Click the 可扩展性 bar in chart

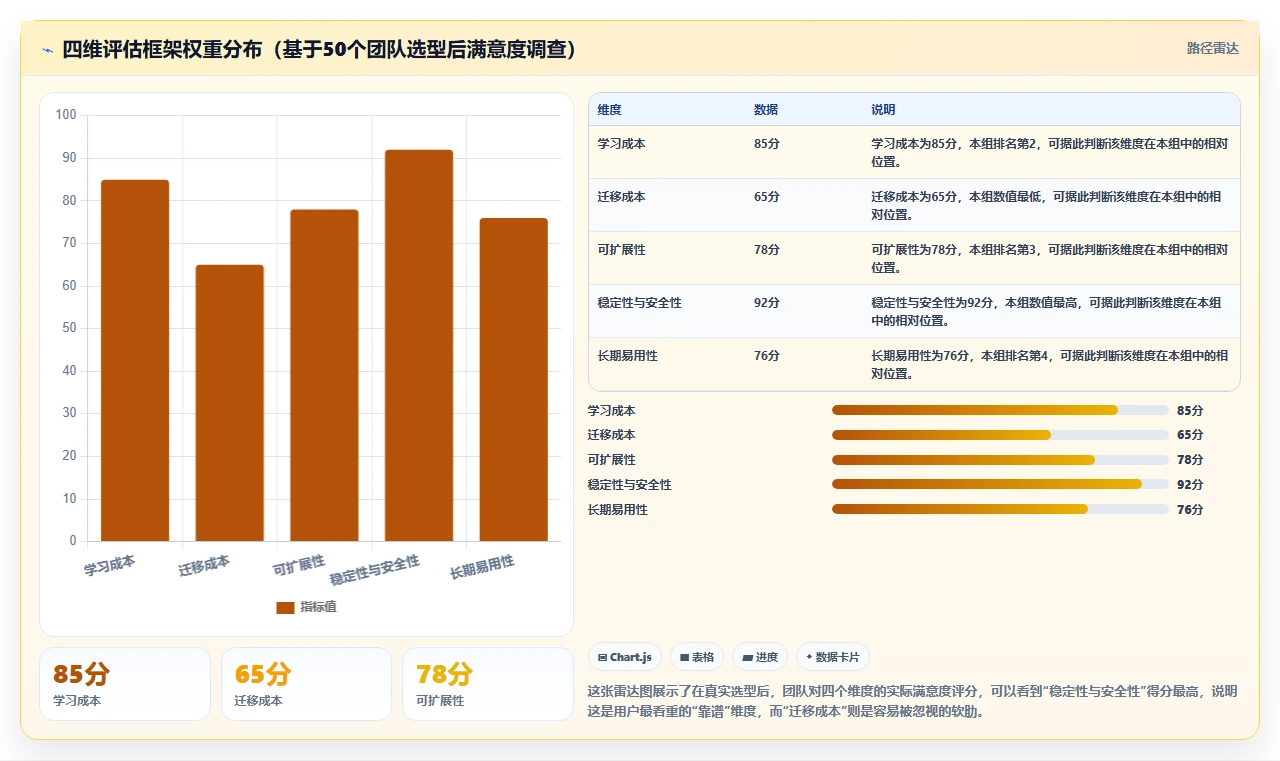pos(324,376)
